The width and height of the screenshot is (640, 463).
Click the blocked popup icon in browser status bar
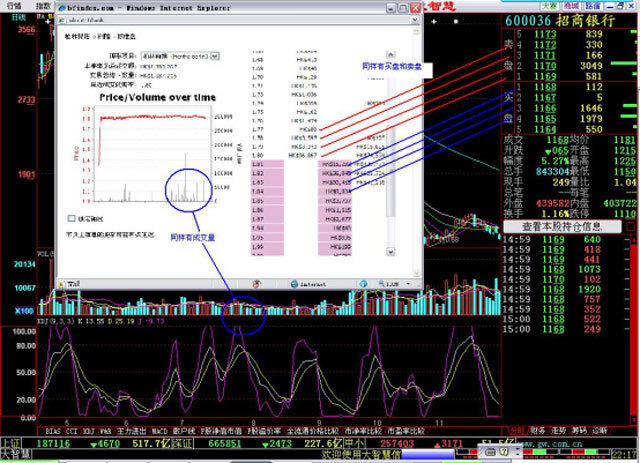(x=256, y=284)
